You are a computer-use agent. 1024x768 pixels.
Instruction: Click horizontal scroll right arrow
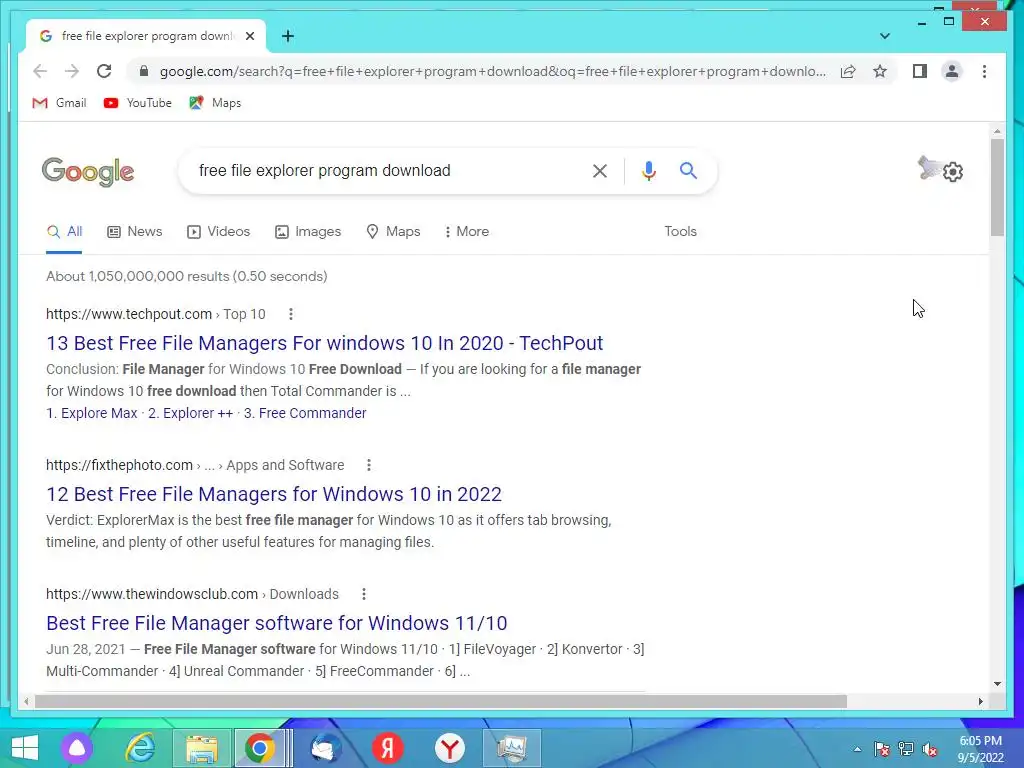[980, 701]
